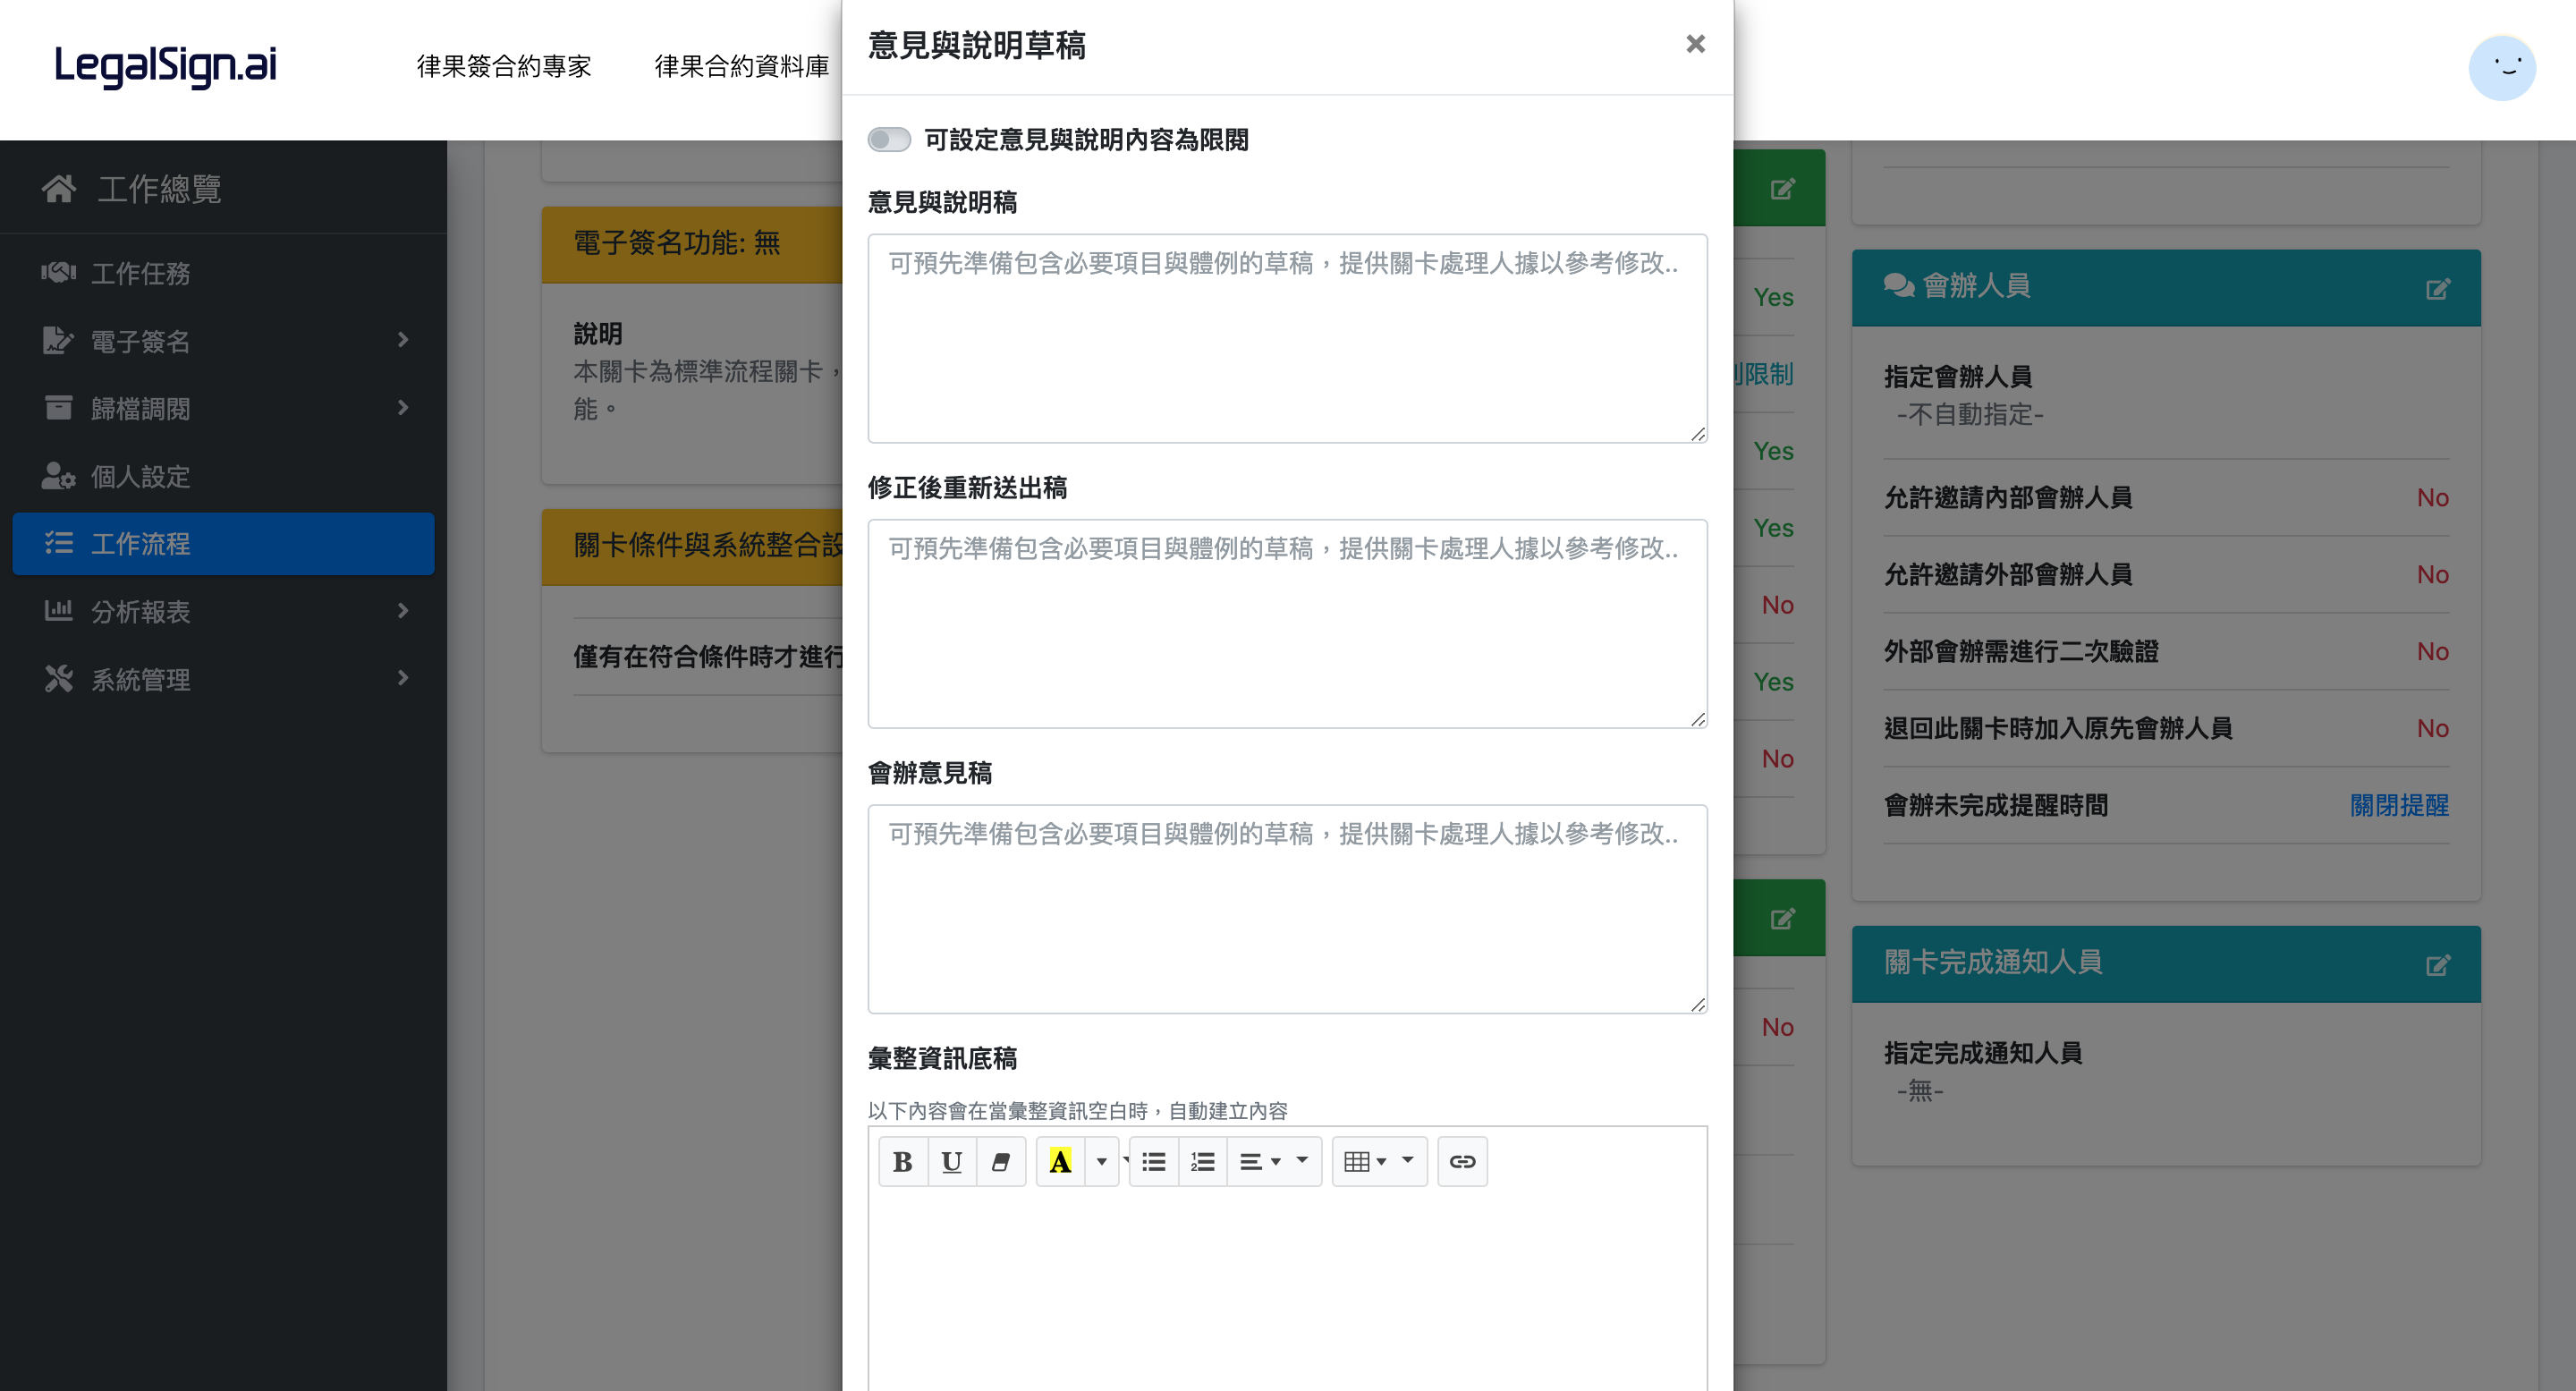Focus the 會辦意見稿 text area

coord(1287,908)
